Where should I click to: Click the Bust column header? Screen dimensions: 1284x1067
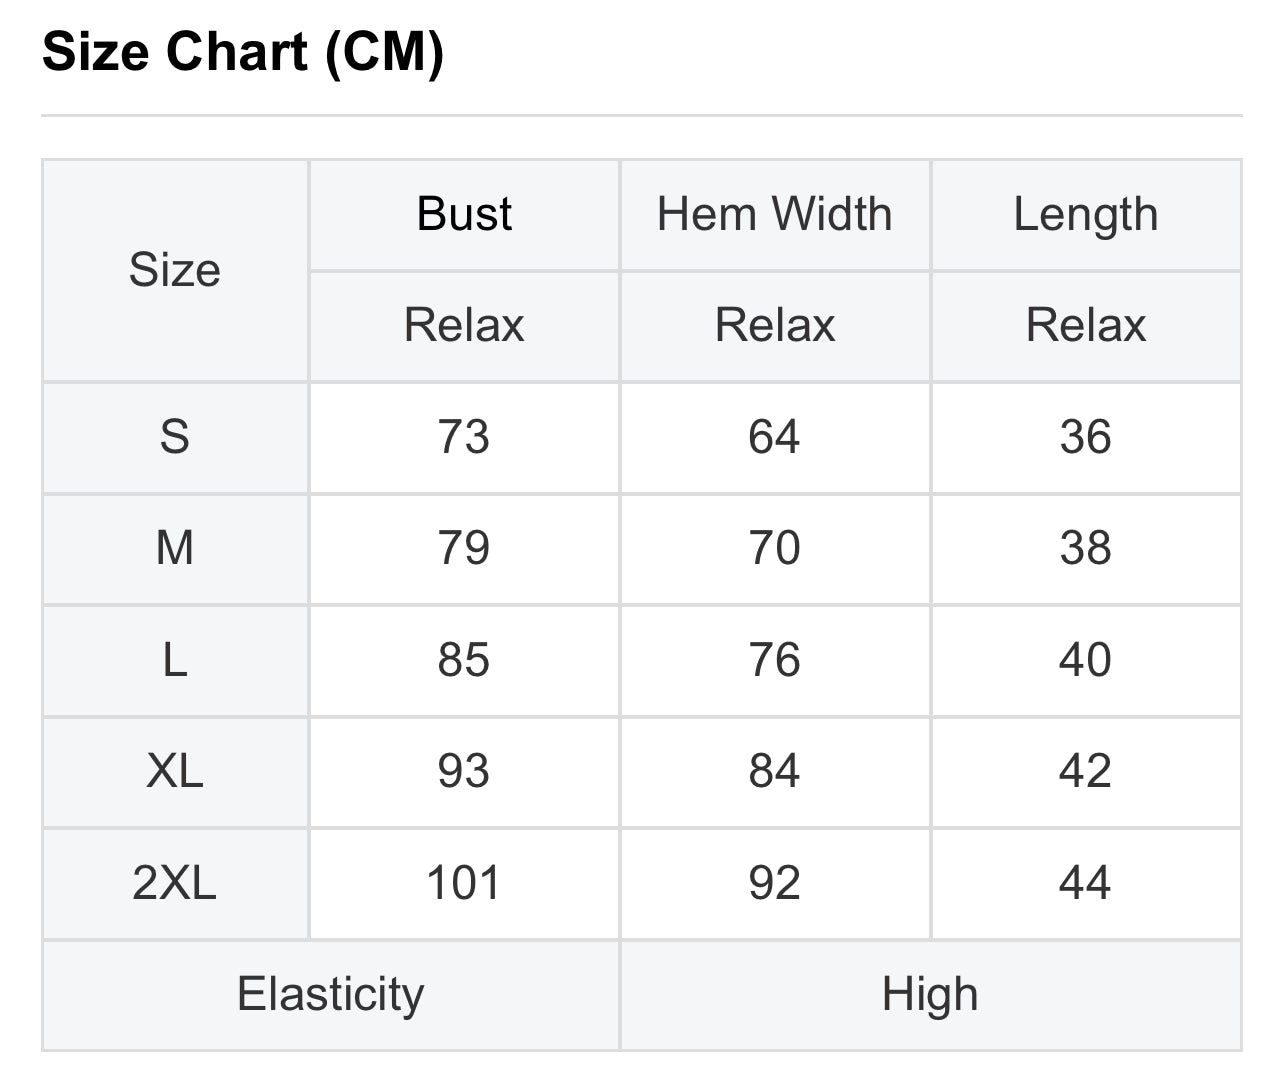[x=464, y=214]
